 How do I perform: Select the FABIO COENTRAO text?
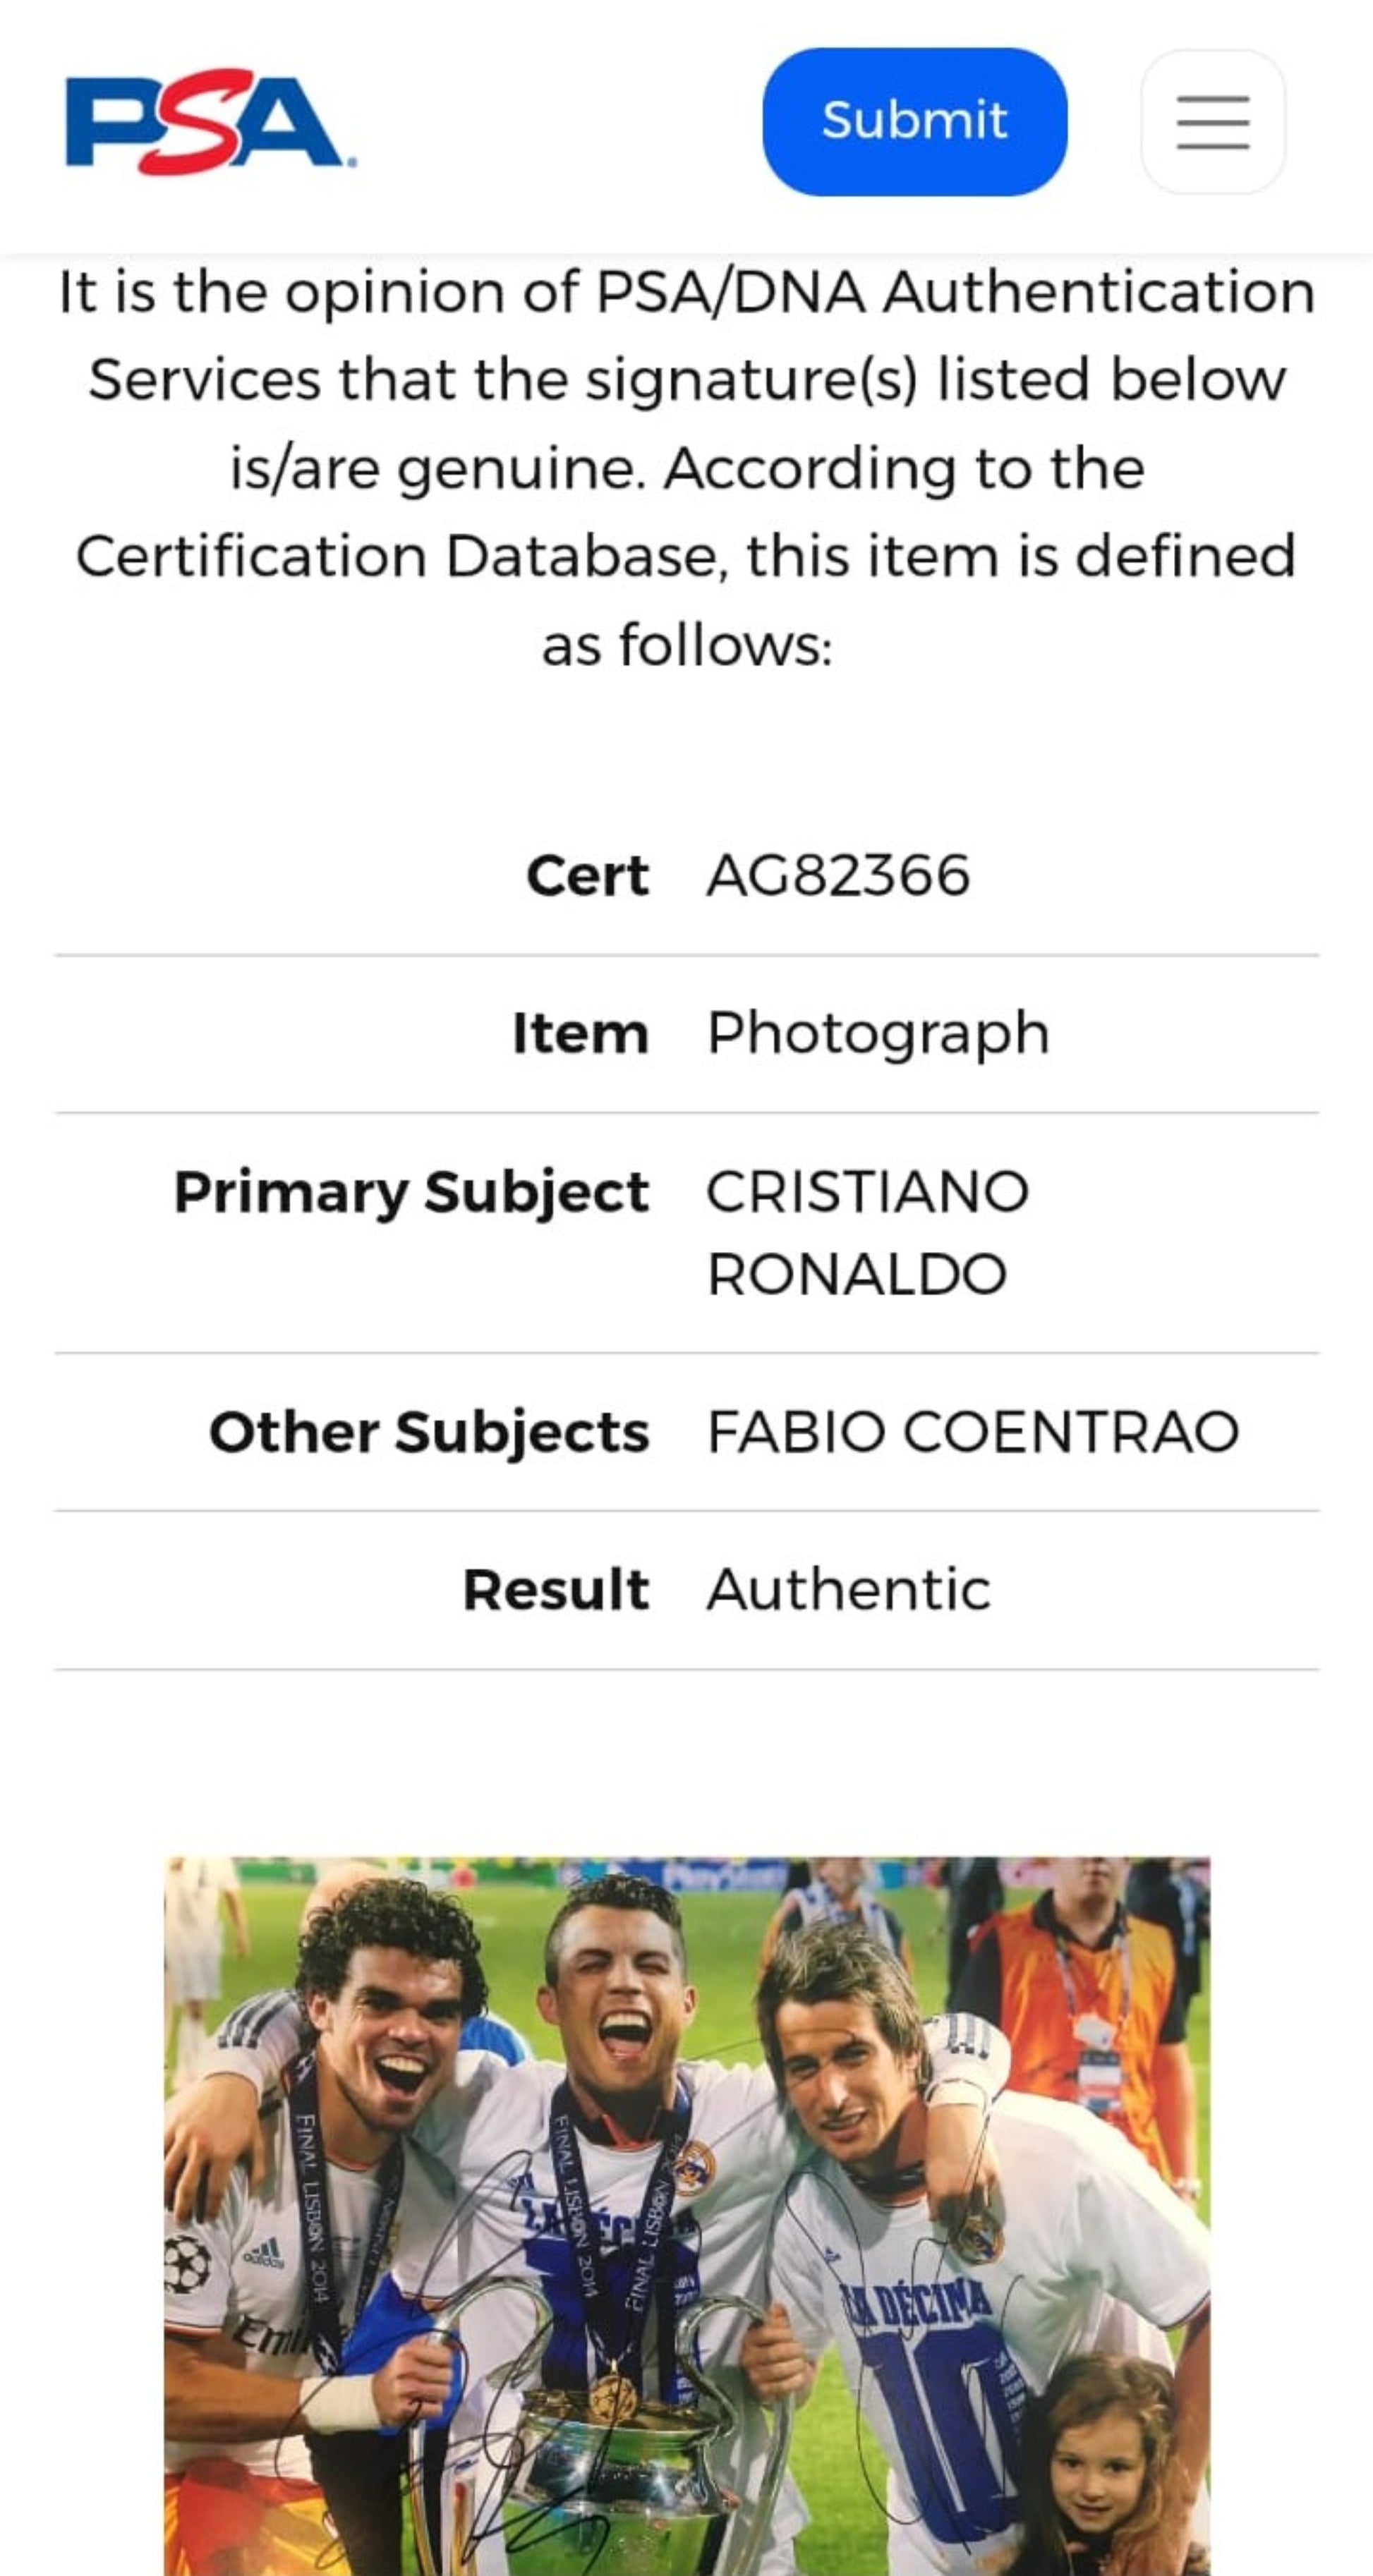[972, 1432]
